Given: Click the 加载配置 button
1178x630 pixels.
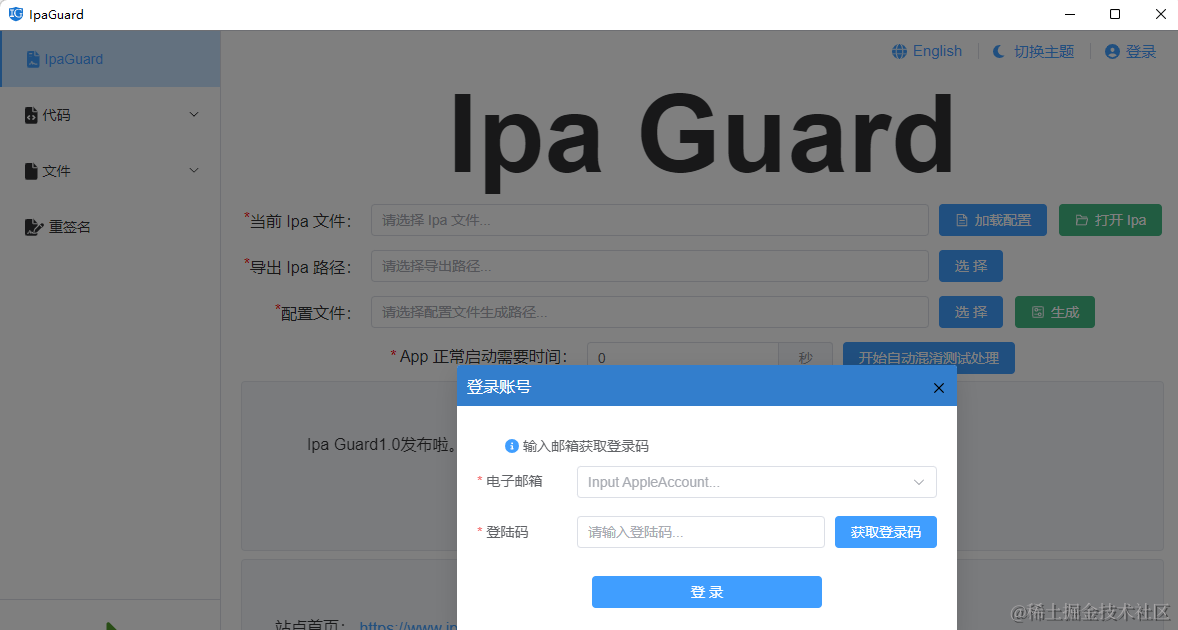Looking at the screenshot, I should (x=992, y=220).
